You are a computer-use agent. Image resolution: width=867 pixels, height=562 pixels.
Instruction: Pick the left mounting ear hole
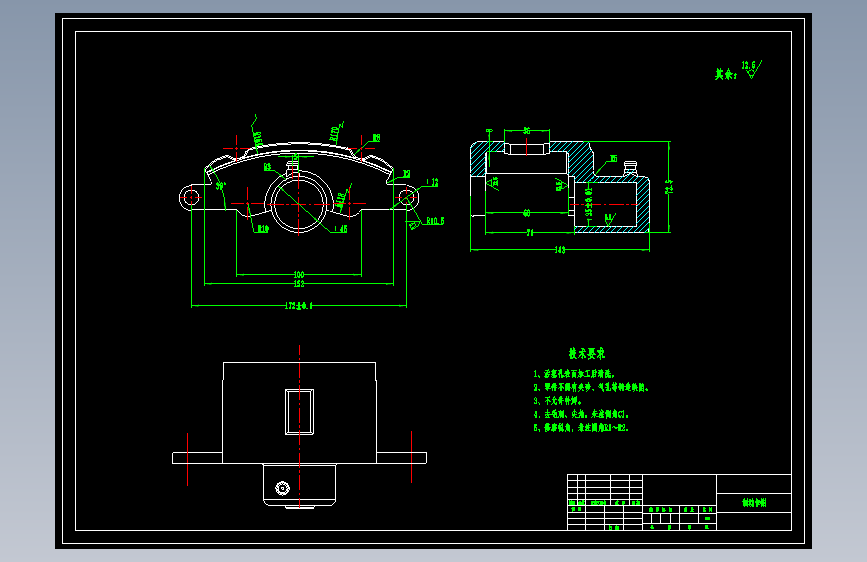click(x=191, y=197)
